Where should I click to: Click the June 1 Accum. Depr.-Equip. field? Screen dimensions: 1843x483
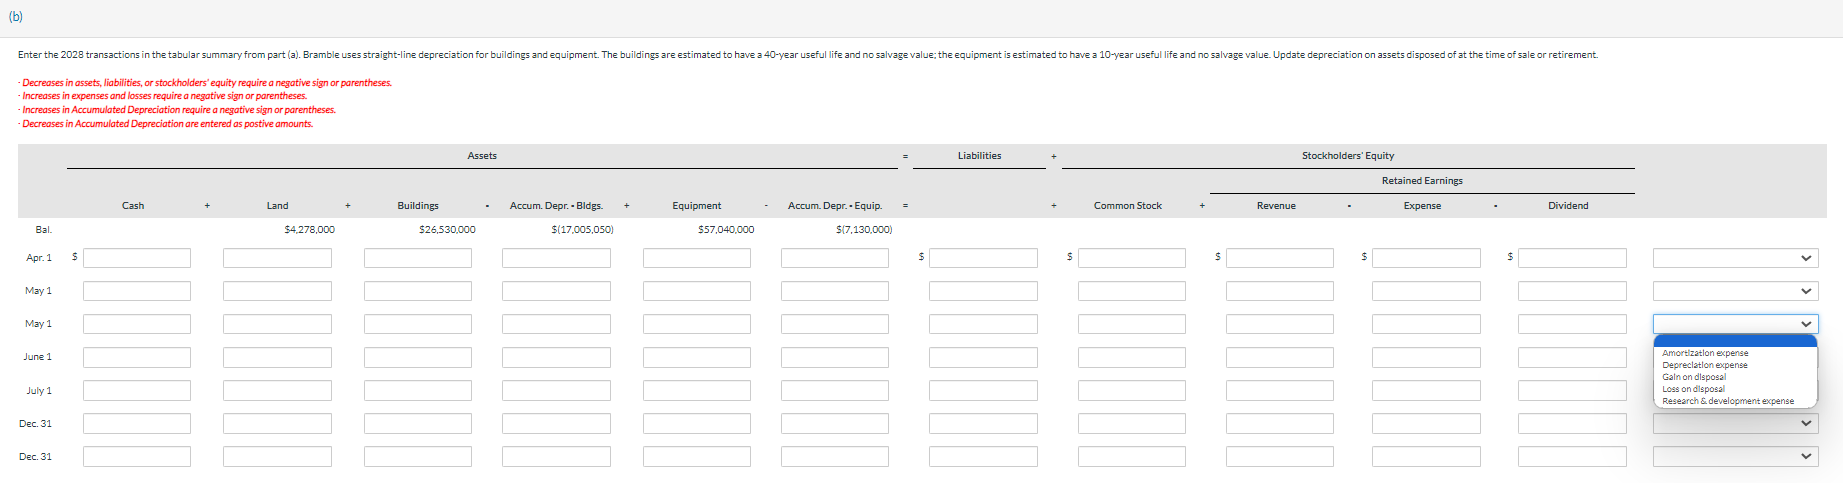tap(835, 357)
